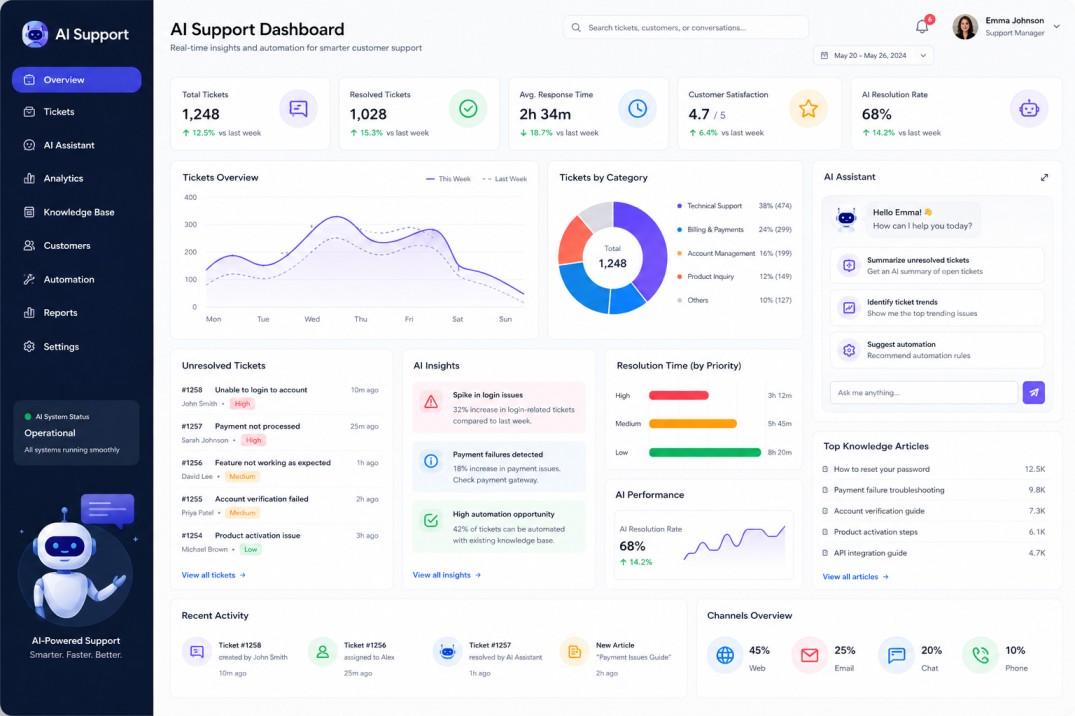Choose Identify ticket trends suggestion

tap(937, 307)
